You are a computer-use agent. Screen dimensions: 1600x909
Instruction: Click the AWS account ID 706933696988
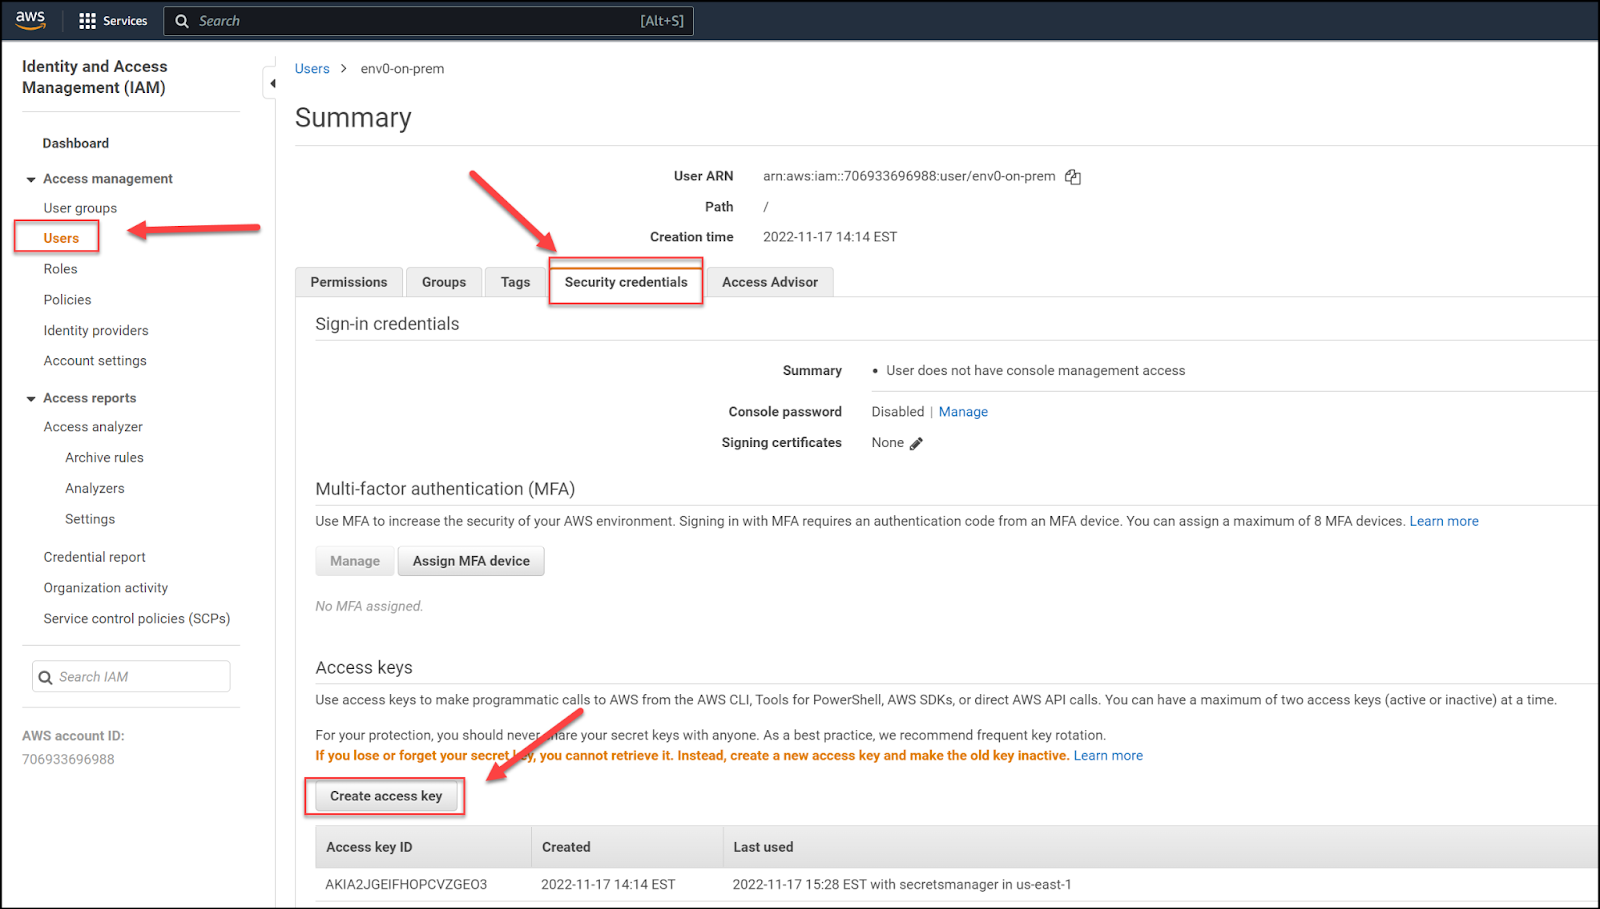(x=68, y=760)
